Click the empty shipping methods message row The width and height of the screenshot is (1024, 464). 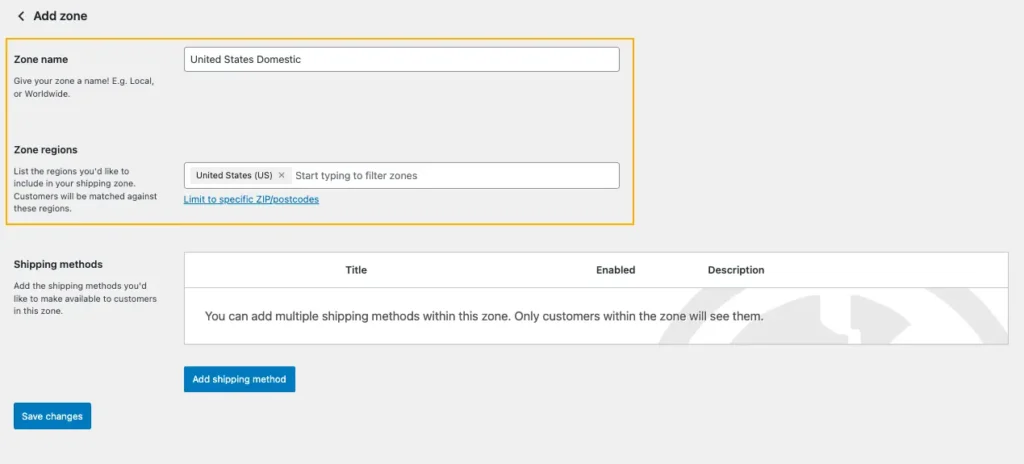(x=484, y=316)
